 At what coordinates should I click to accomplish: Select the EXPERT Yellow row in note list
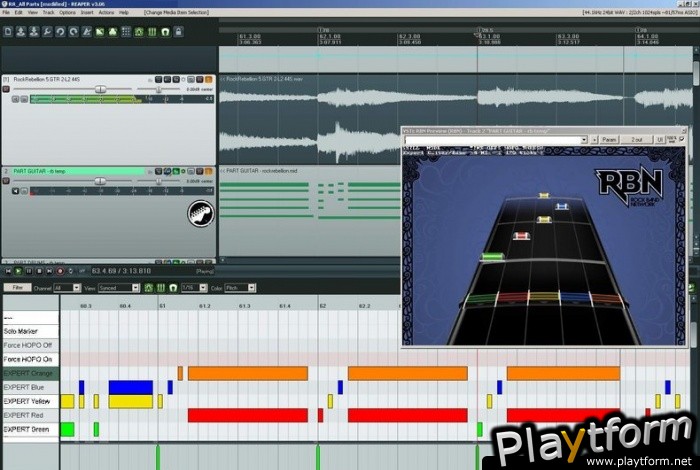pos(30,401)
